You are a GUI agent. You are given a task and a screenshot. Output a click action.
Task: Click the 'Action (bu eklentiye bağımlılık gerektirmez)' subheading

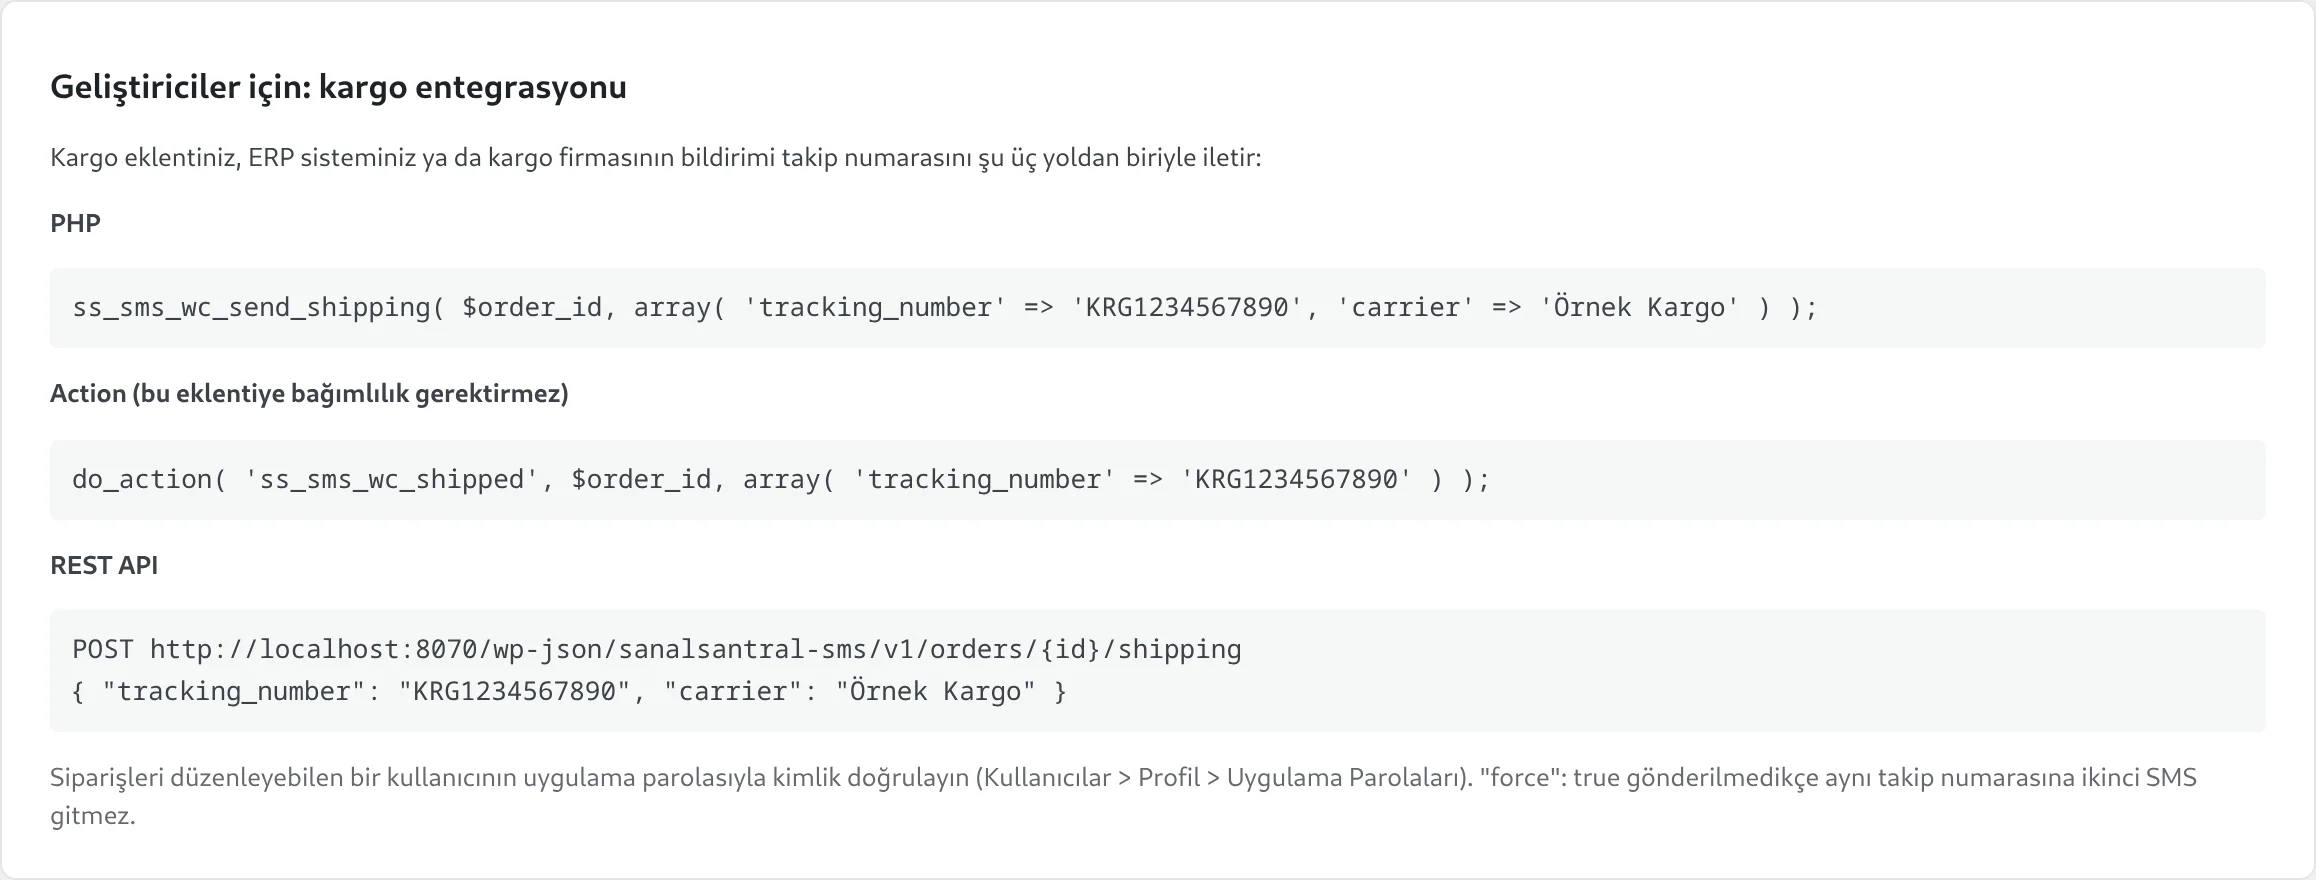click(x=309, y=394)
